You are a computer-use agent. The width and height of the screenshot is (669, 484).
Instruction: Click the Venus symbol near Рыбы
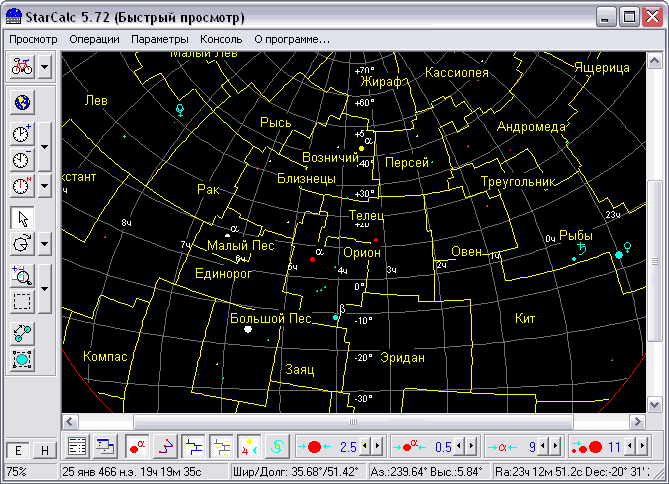(x=628, y=247)
